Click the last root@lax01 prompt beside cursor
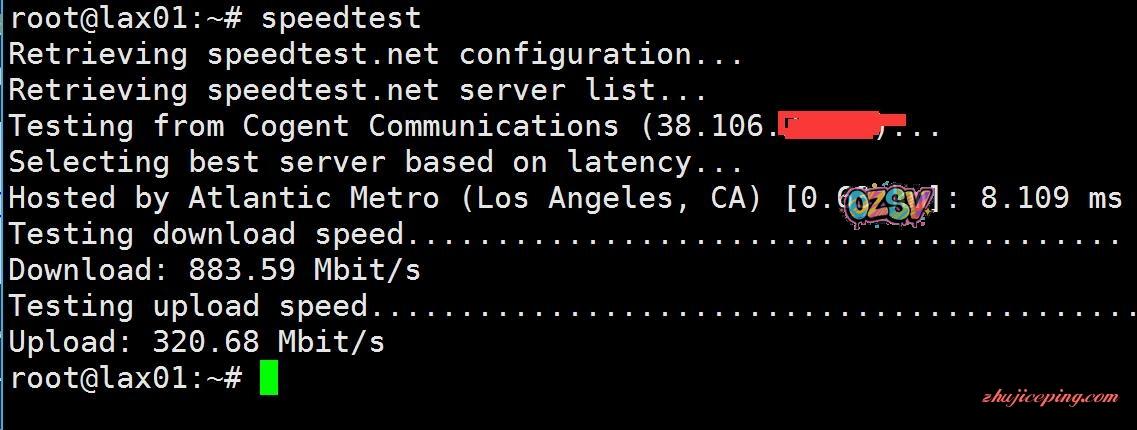This screenshot has height=430, width=1137. 124,378
